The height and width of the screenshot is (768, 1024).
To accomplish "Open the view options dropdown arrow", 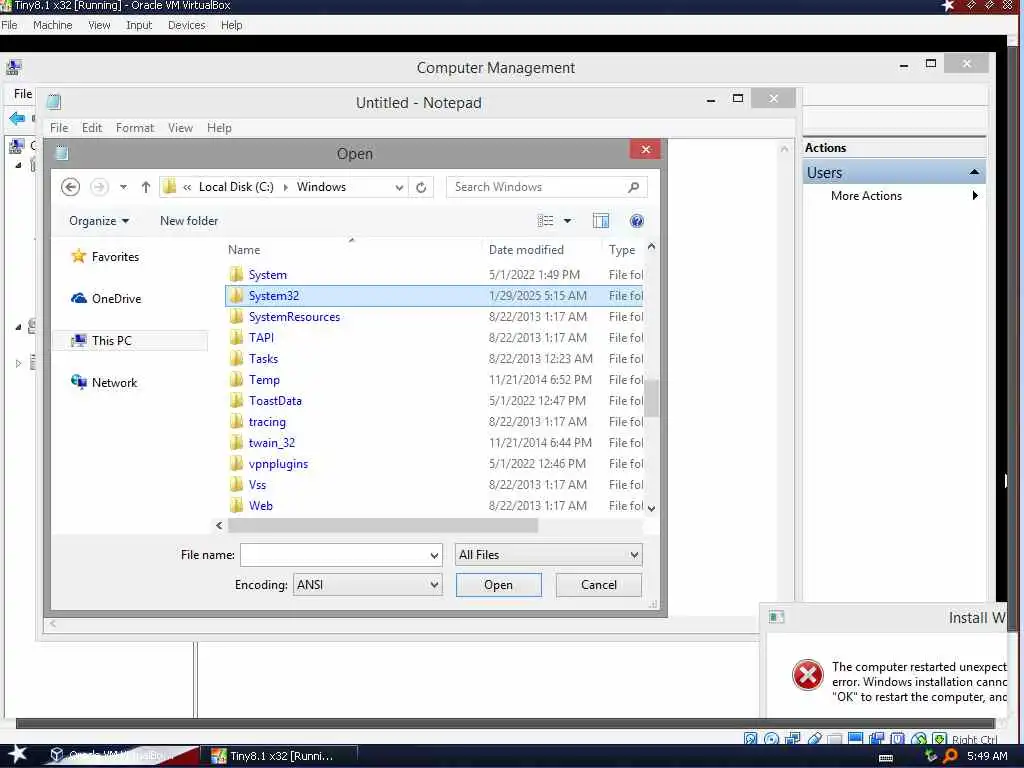I will (x=568, y=221).
